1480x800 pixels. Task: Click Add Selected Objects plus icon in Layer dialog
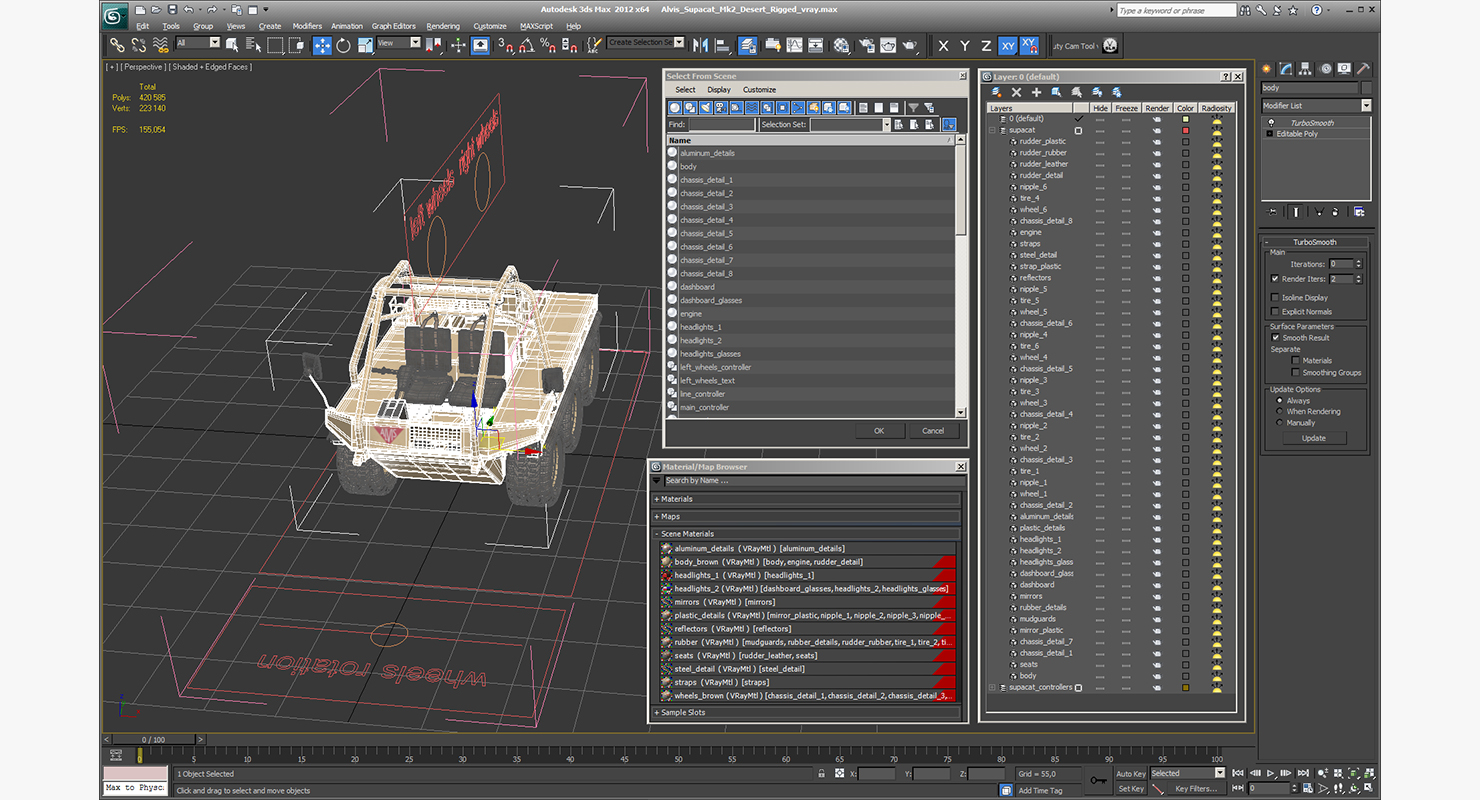pos(1036,92)
